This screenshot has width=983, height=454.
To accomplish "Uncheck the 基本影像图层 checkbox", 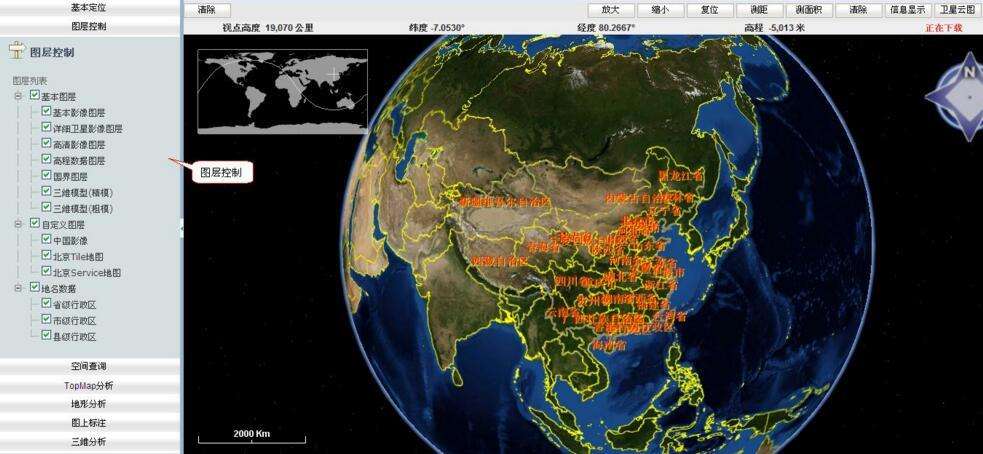I will [x=46, y=112].
